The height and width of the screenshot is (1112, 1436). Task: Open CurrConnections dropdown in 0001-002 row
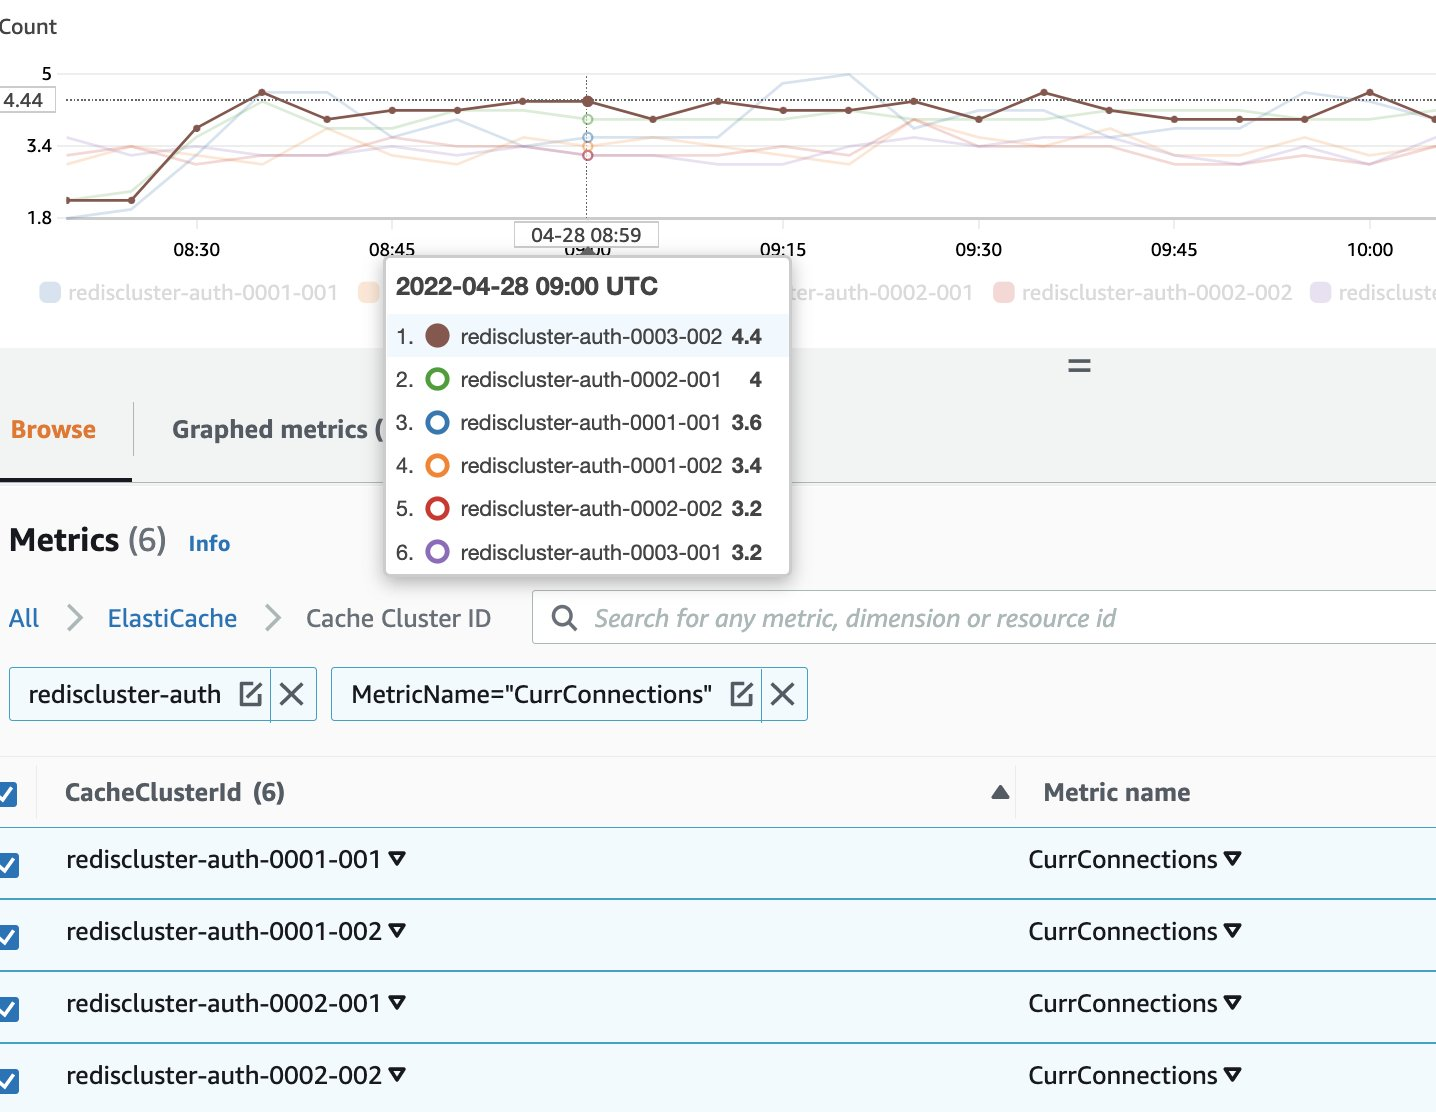[x=1232, y=931]
